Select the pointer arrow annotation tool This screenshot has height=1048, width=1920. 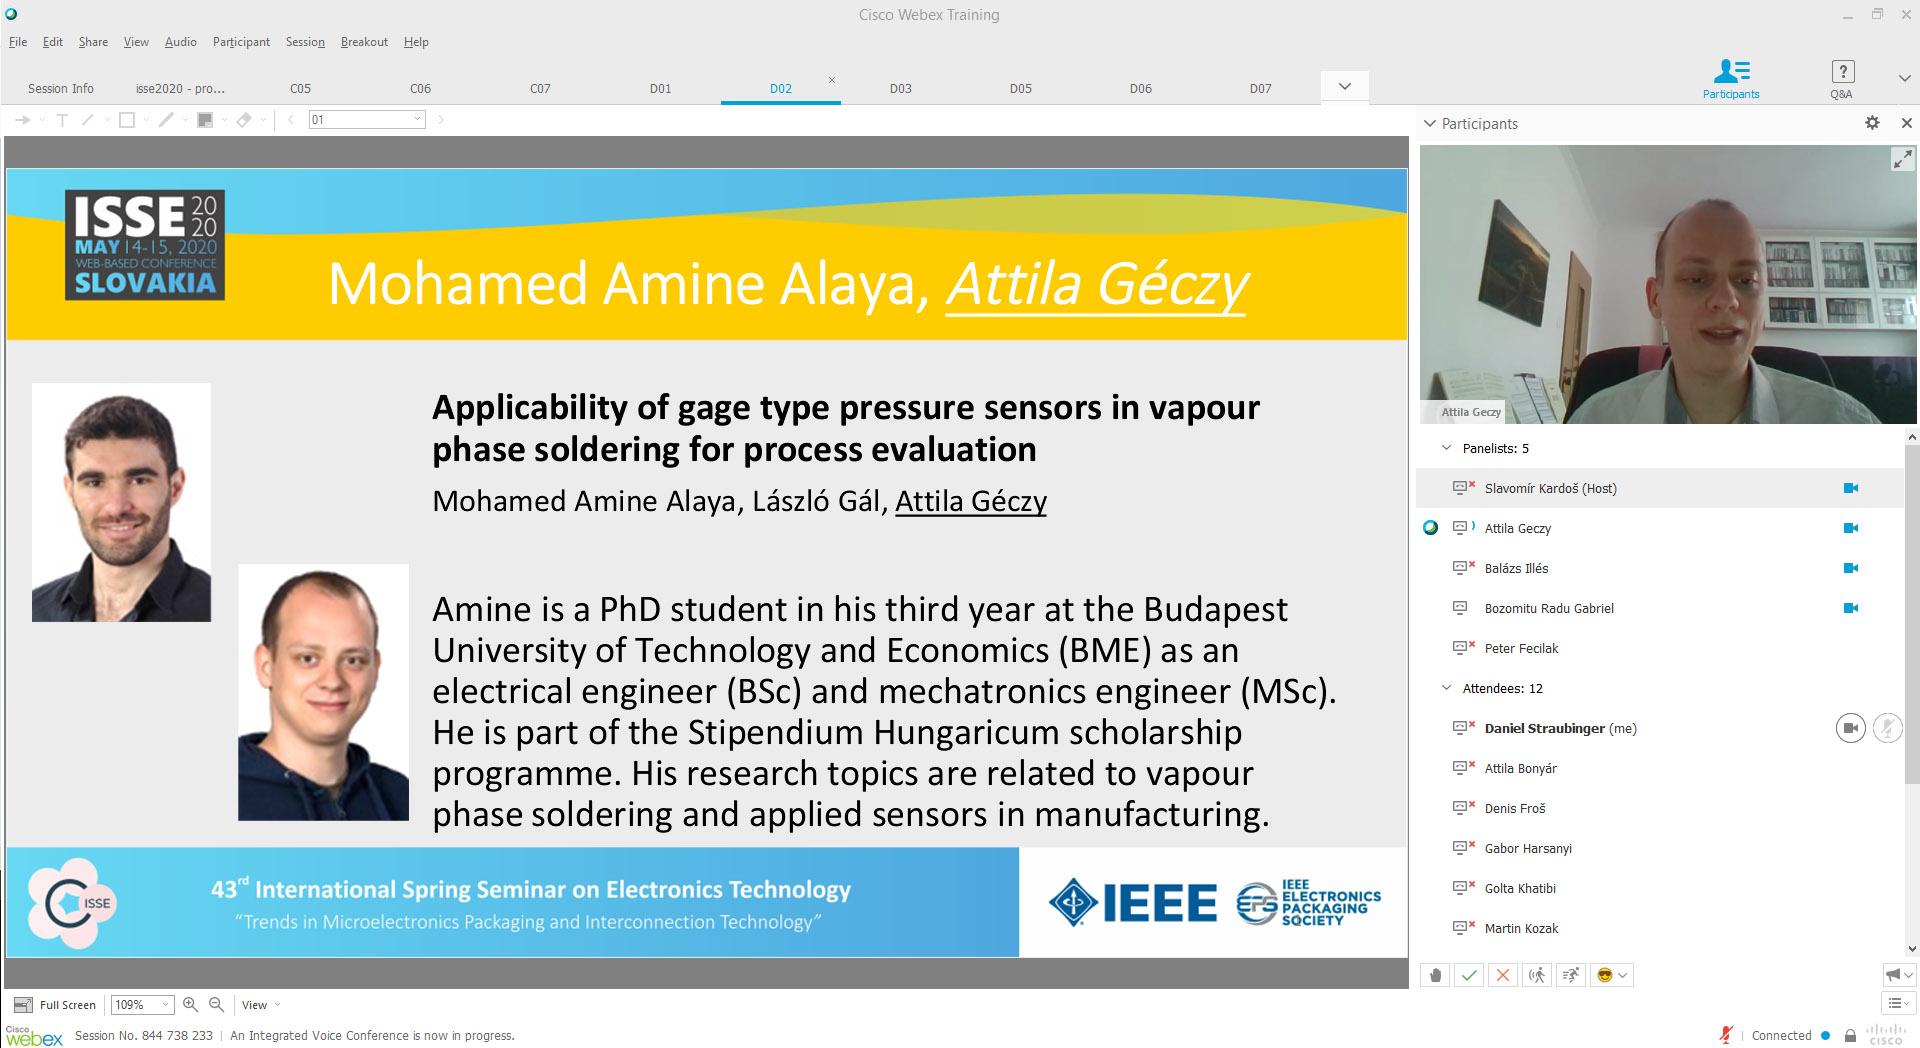pyautogui.click(x=21, y=120)
